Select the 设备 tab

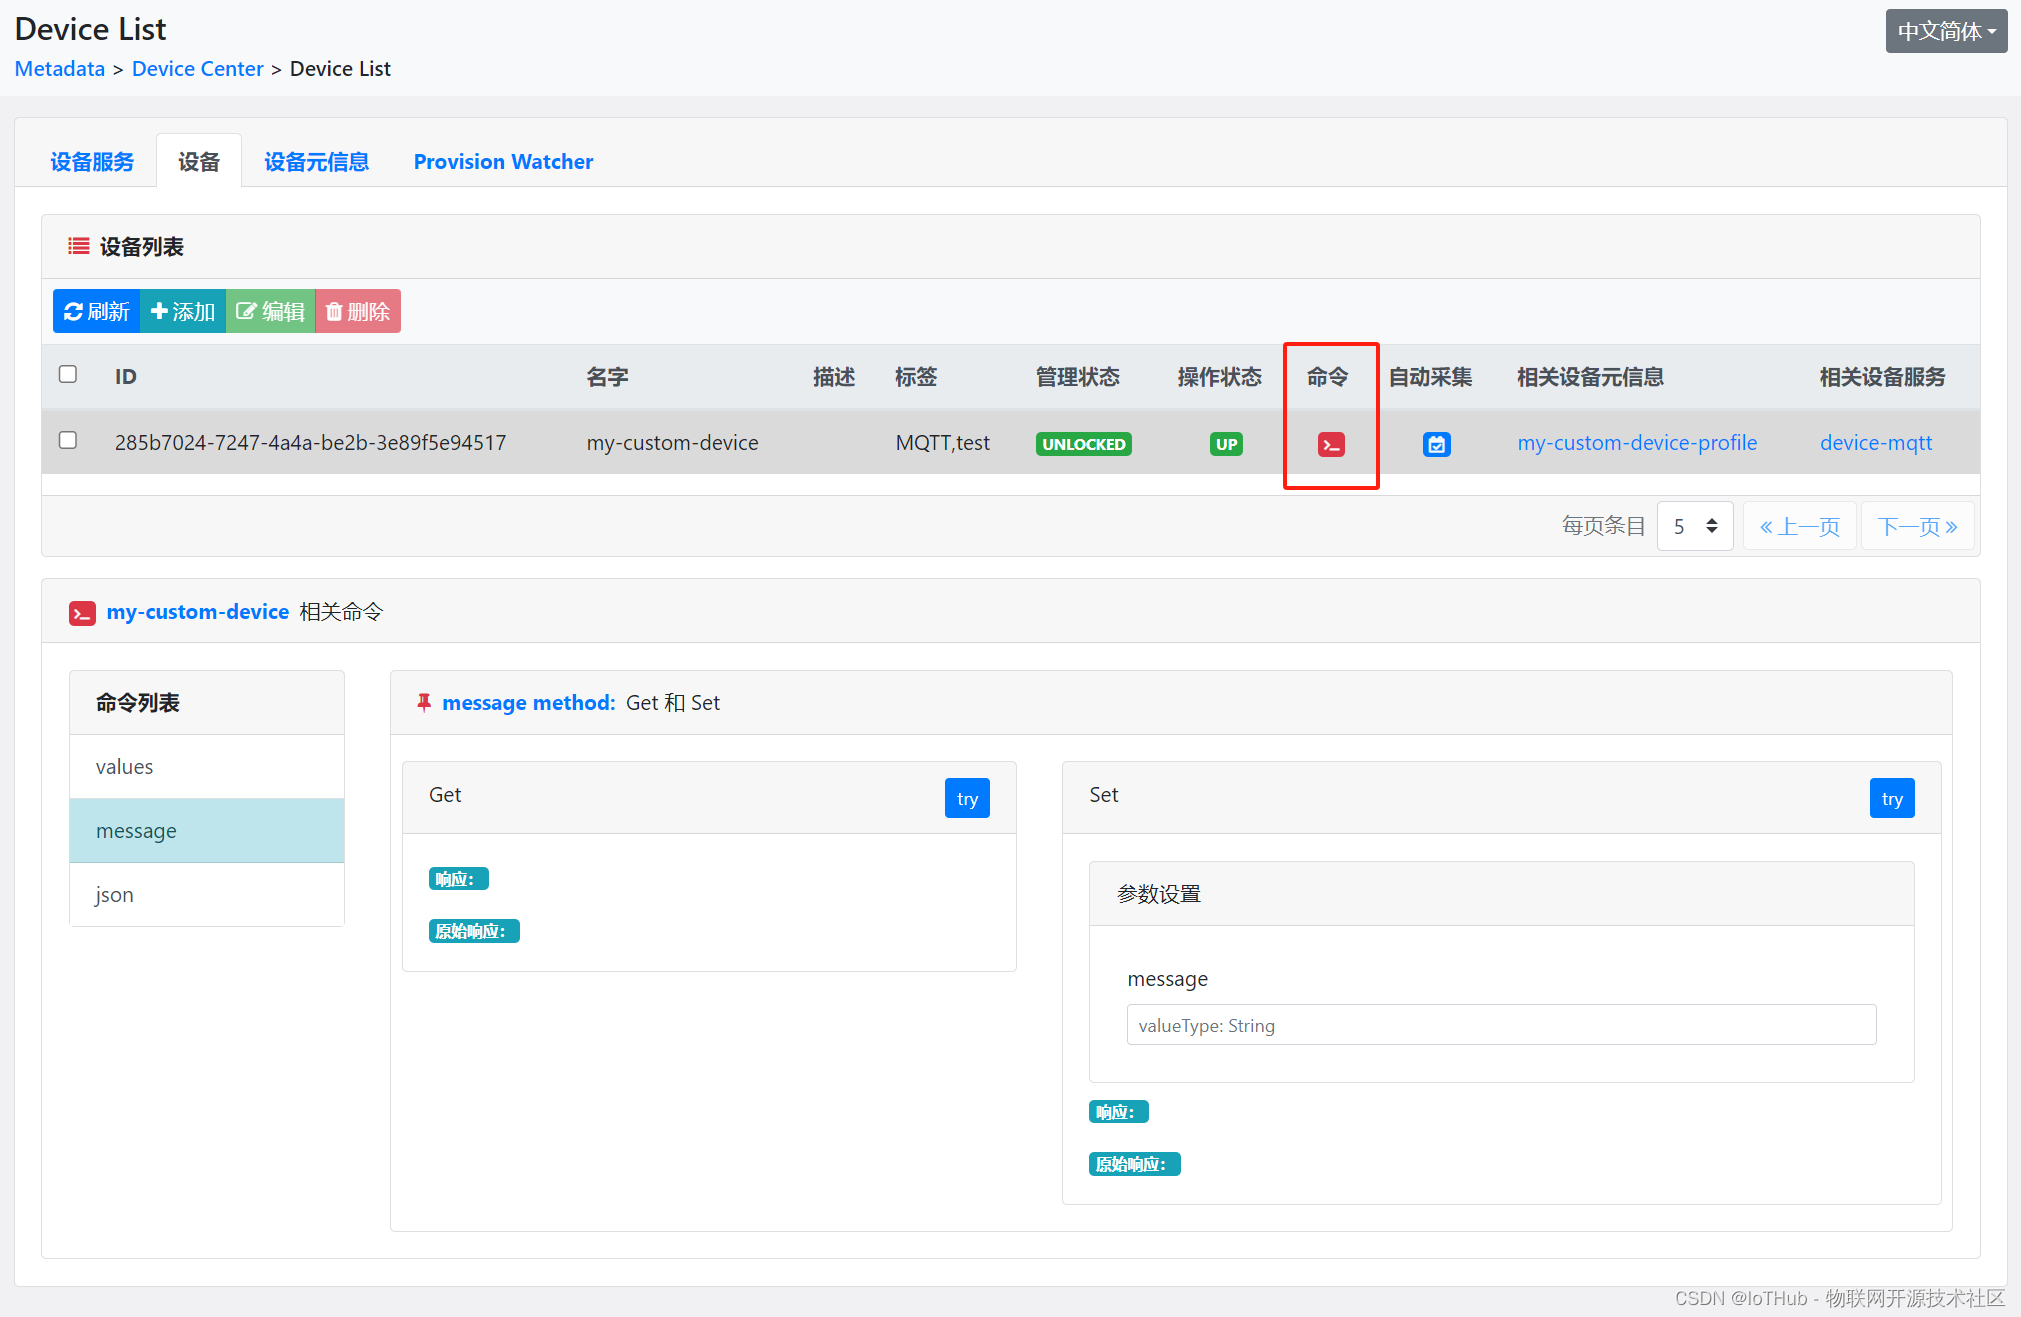click(x=199, y=161)
